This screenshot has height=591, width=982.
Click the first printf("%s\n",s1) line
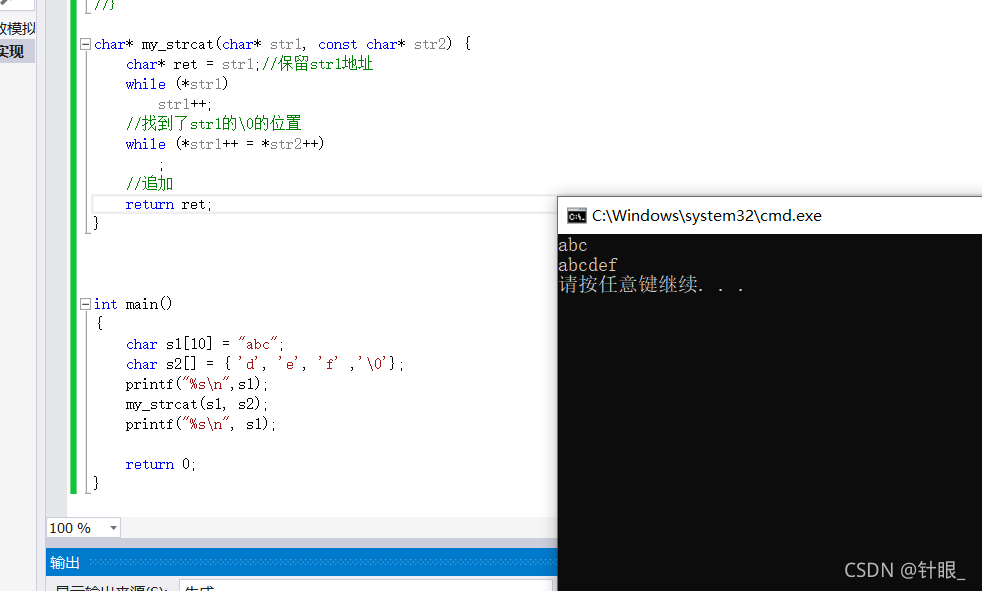197,384
